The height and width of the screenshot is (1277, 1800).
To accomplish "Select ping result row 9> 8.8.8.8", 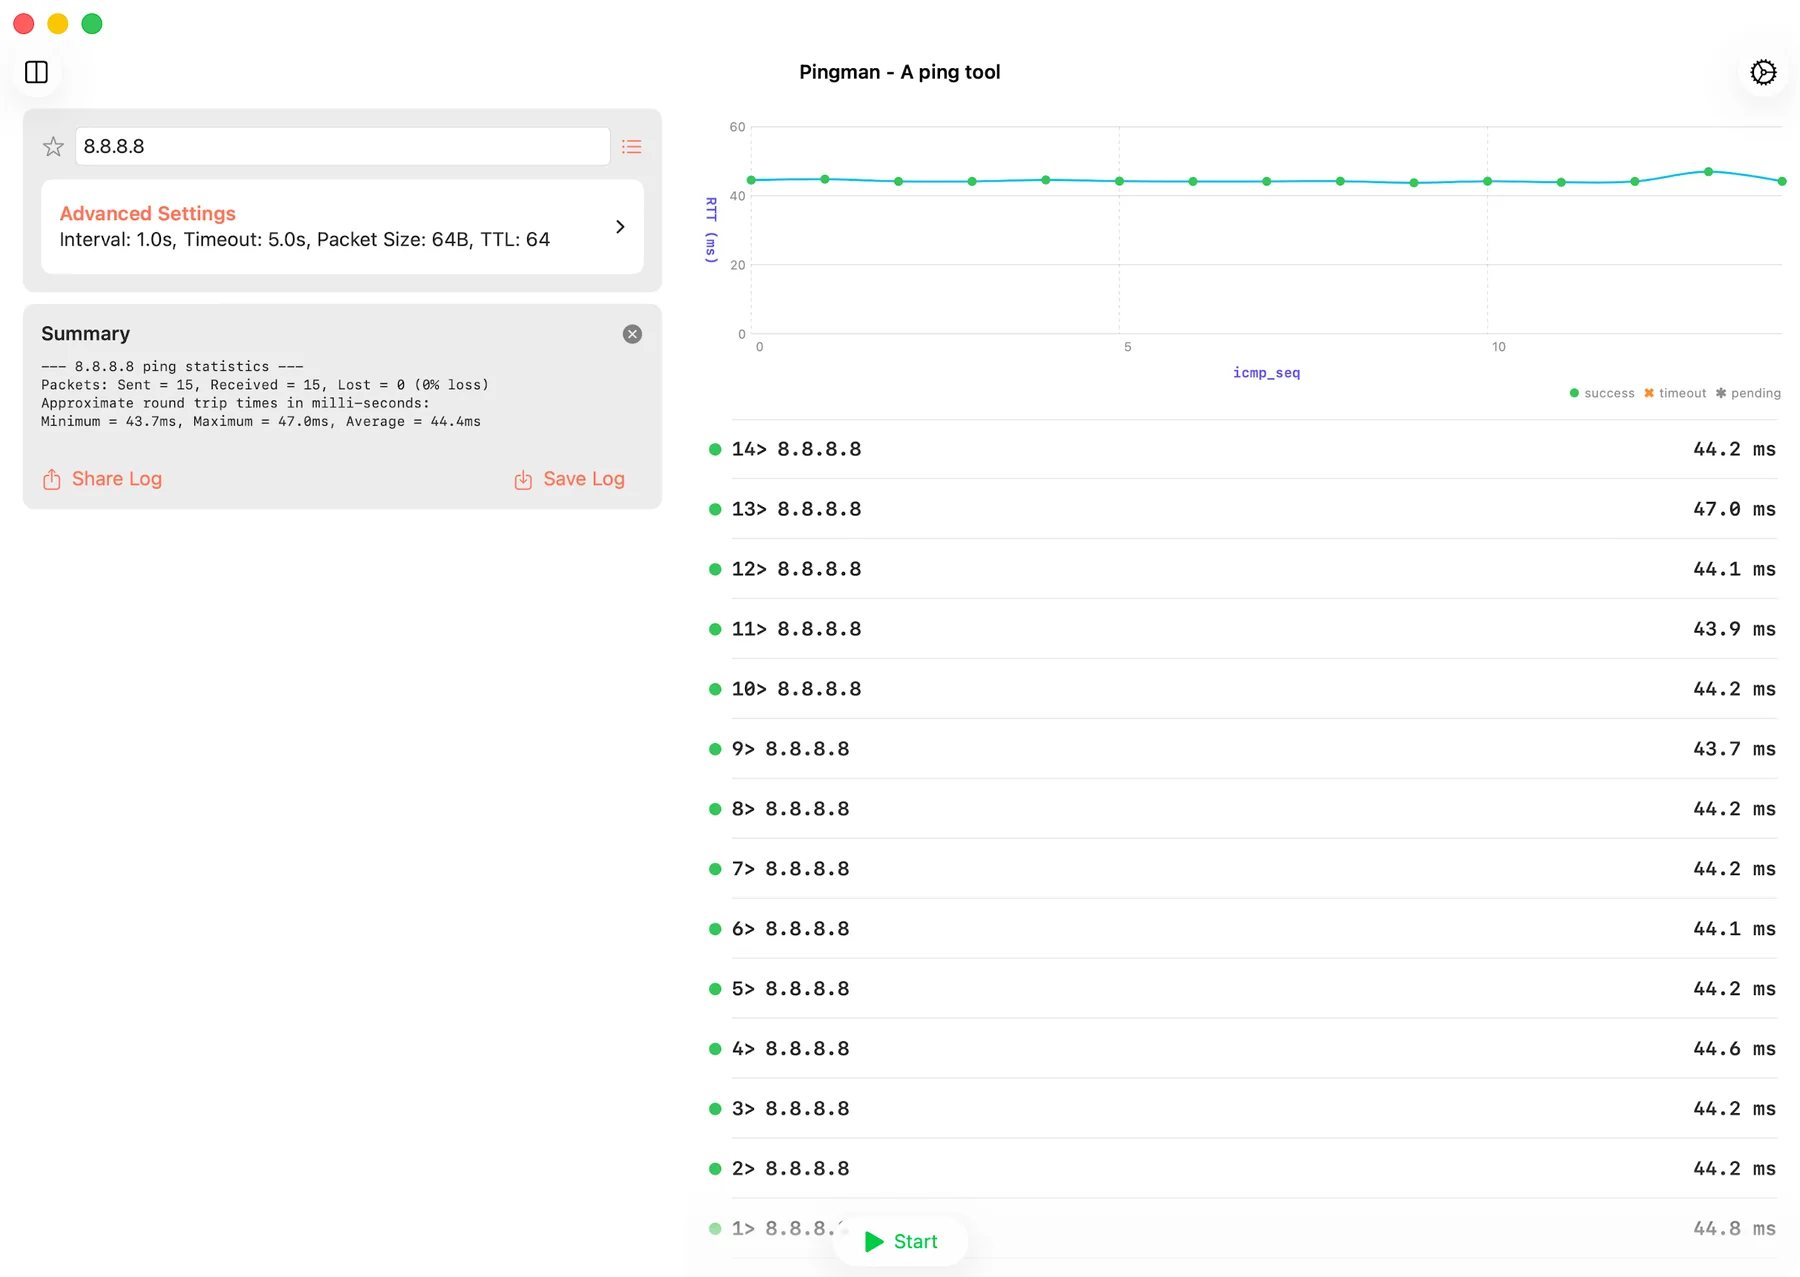I will 1242,749.
